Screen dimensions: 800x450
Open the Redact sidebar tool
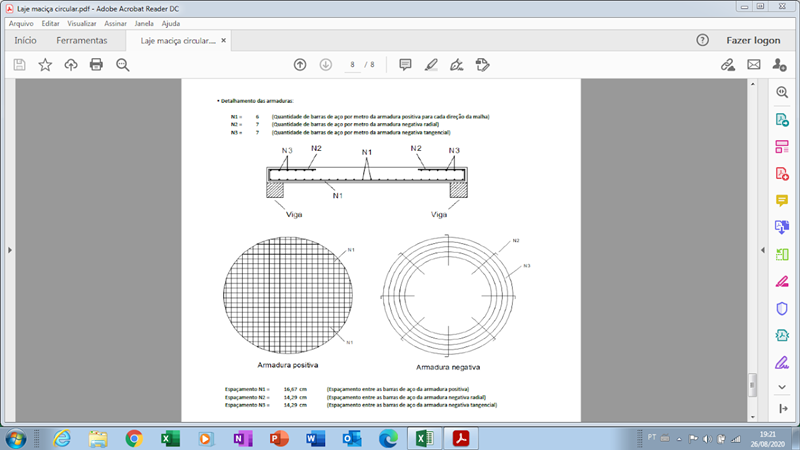point(782,281)
